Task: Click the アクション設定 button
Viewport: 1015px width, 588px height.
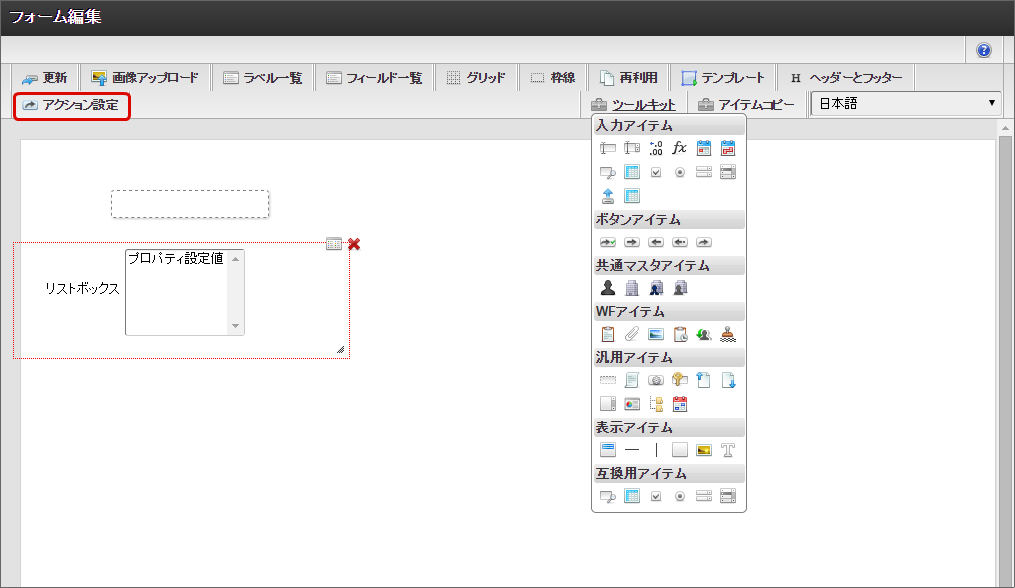Action: [71, 105]
